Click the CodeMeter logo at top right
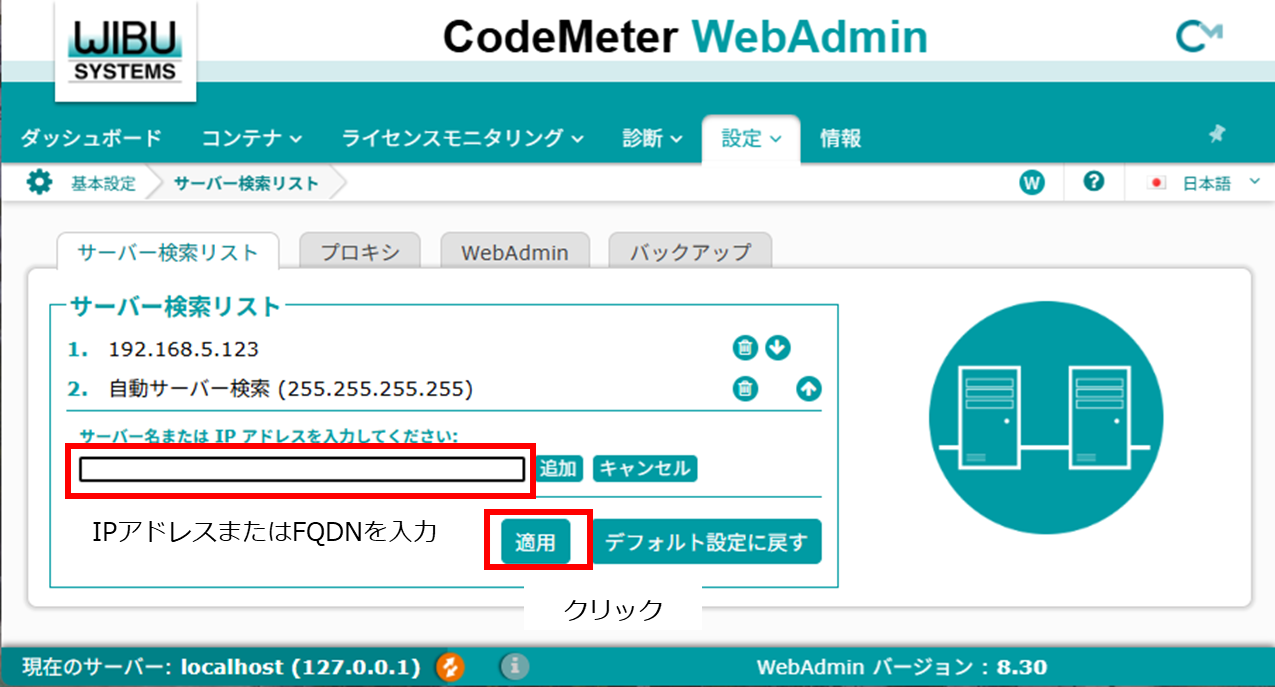Screen dimensions: 1275x687 point(1199,37)
